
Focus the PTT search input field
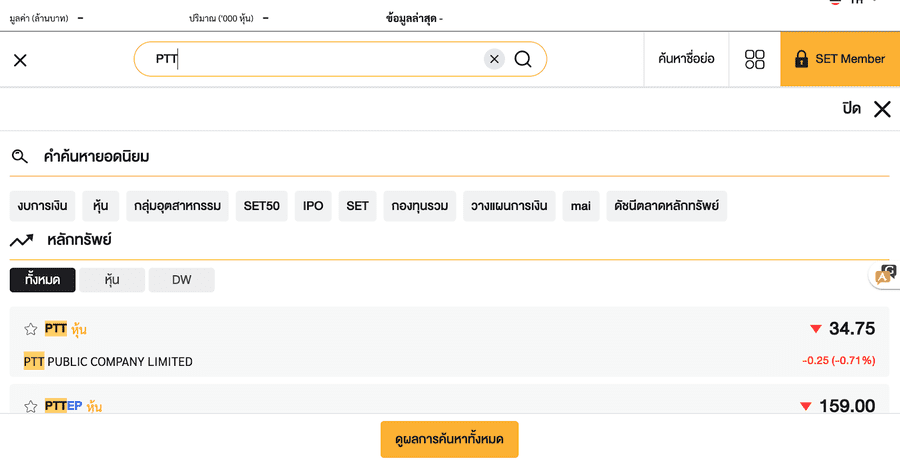tap(320, 59)
